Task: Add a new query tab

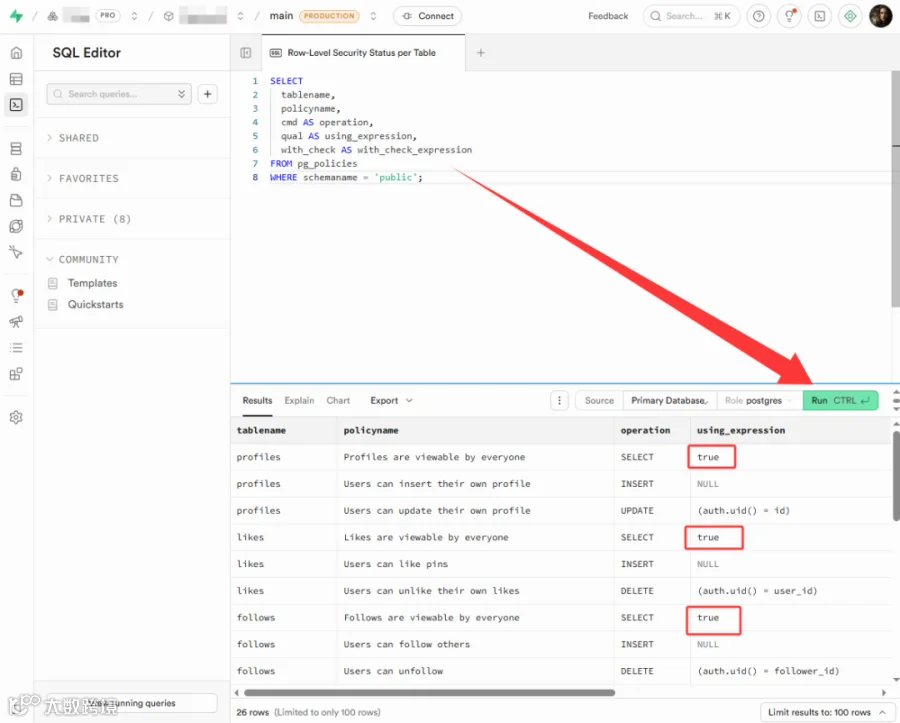Action: [481, 53]
